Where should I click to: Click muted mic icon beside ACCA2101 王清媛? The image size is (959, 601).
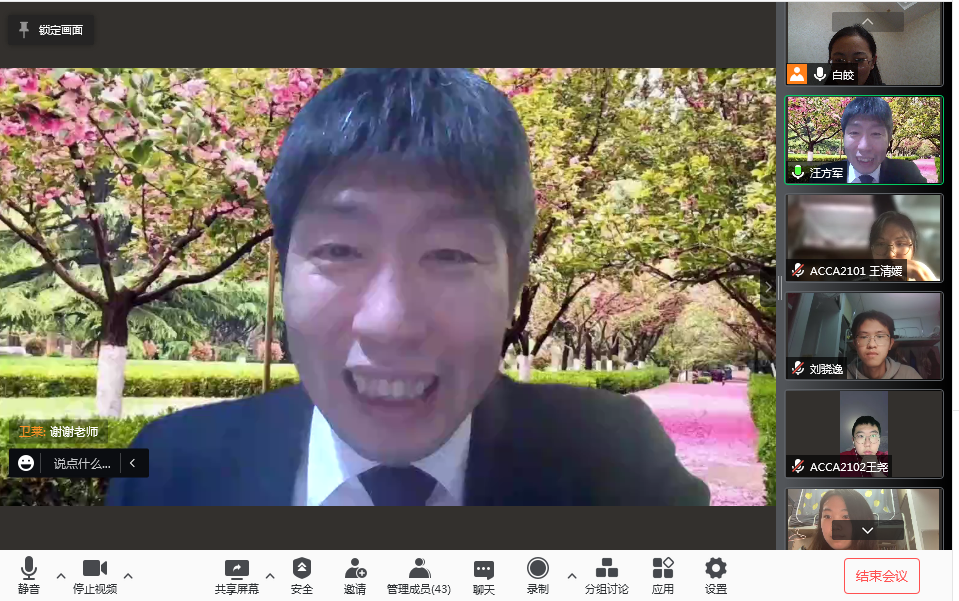click(798, 270)
